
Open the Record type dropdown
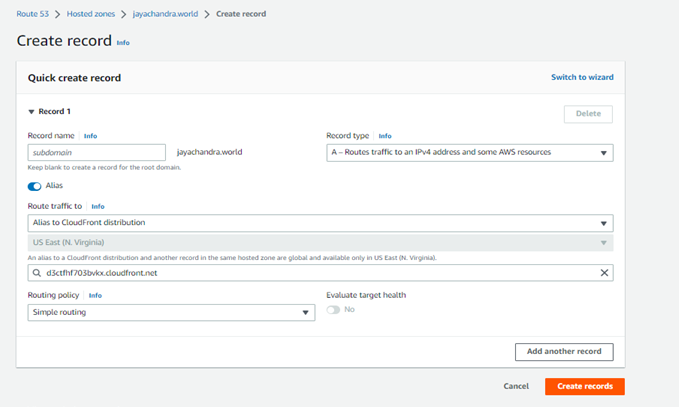[469, 153]
